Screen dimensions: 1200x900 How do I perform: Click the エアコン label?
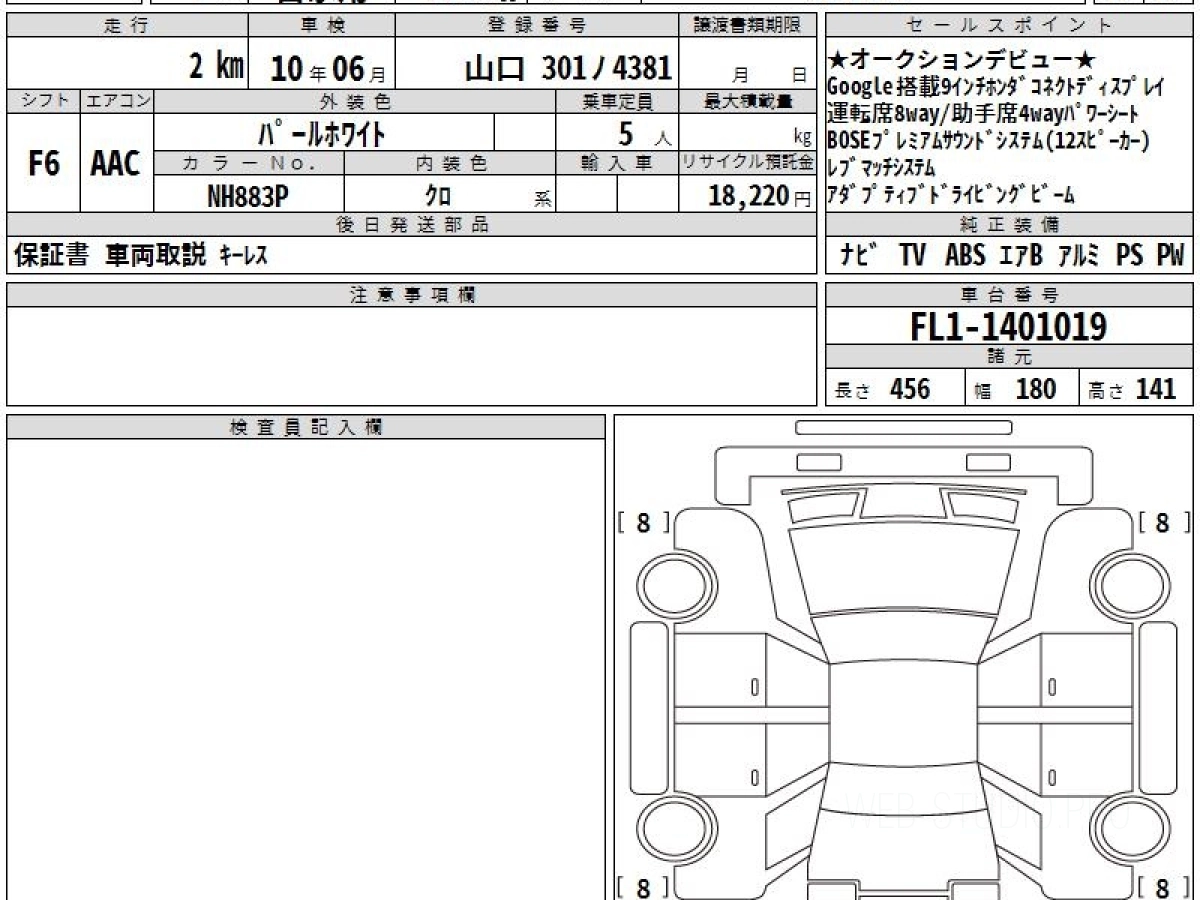click(x=117, y=101)
